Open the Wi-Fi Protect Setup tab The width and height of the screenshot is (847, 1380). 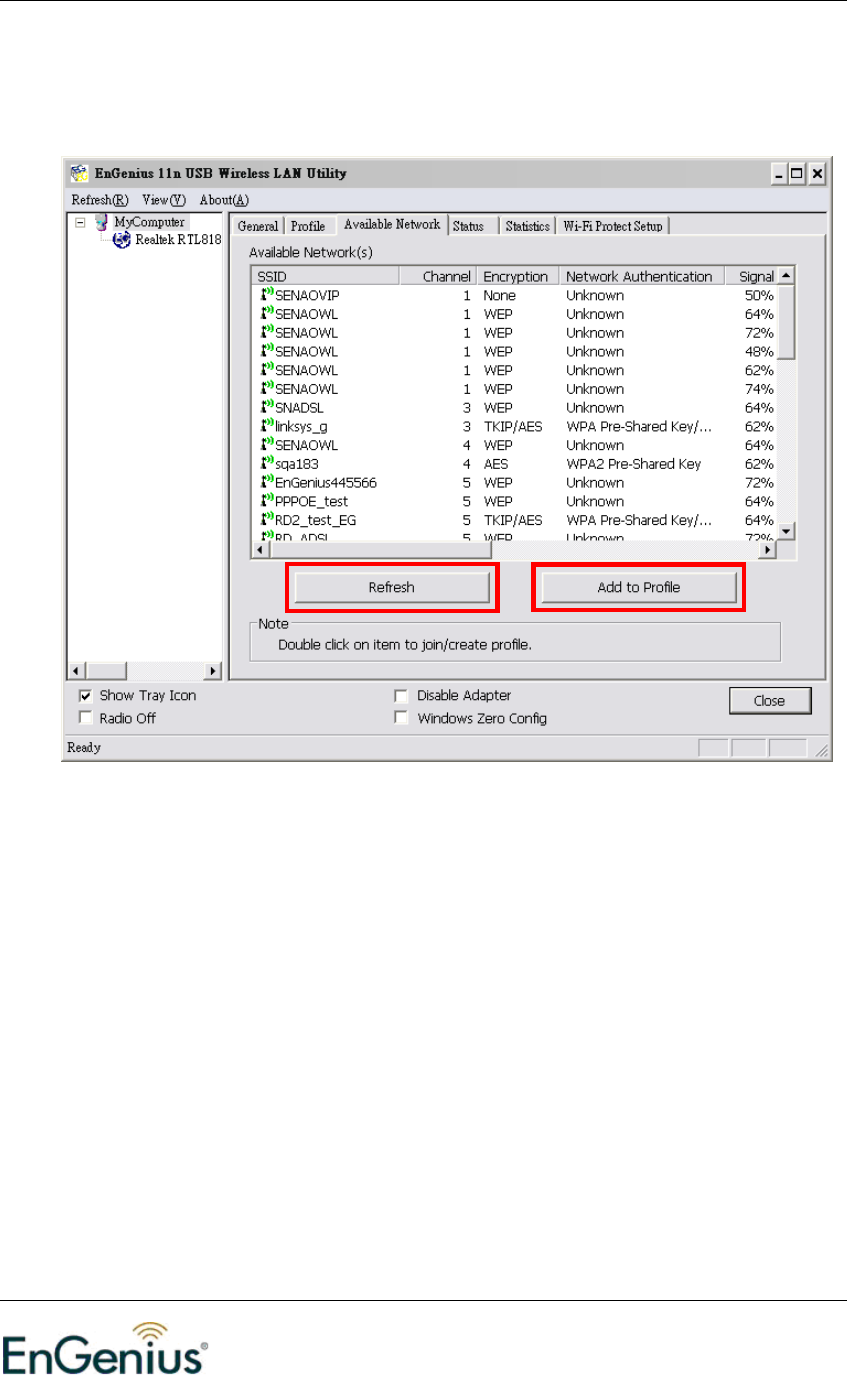pyautogui.click(x=612, y=227)
